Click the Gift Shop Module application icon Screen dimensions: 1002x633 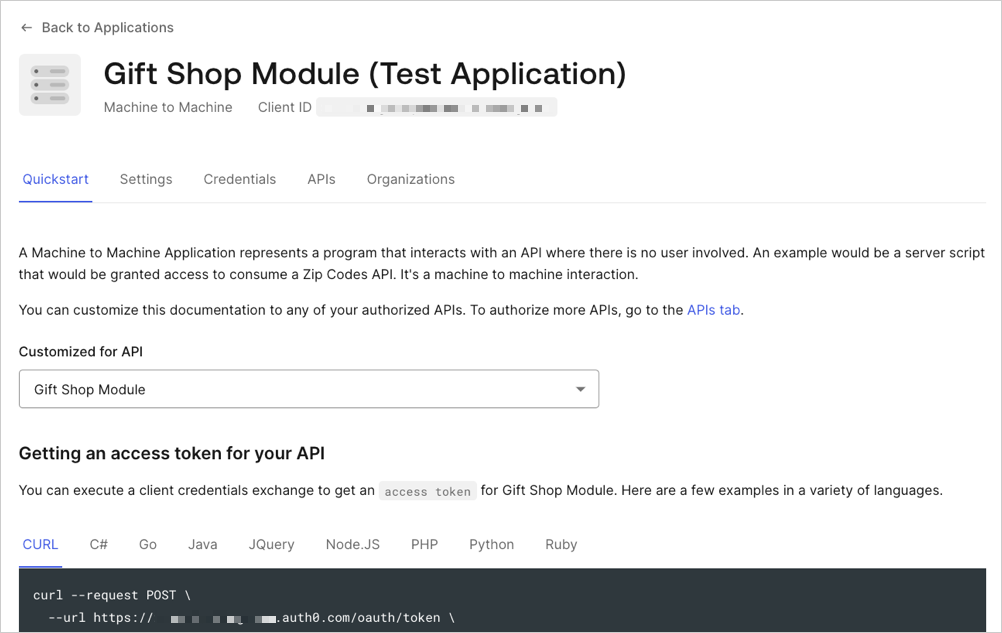click(49, 84)
